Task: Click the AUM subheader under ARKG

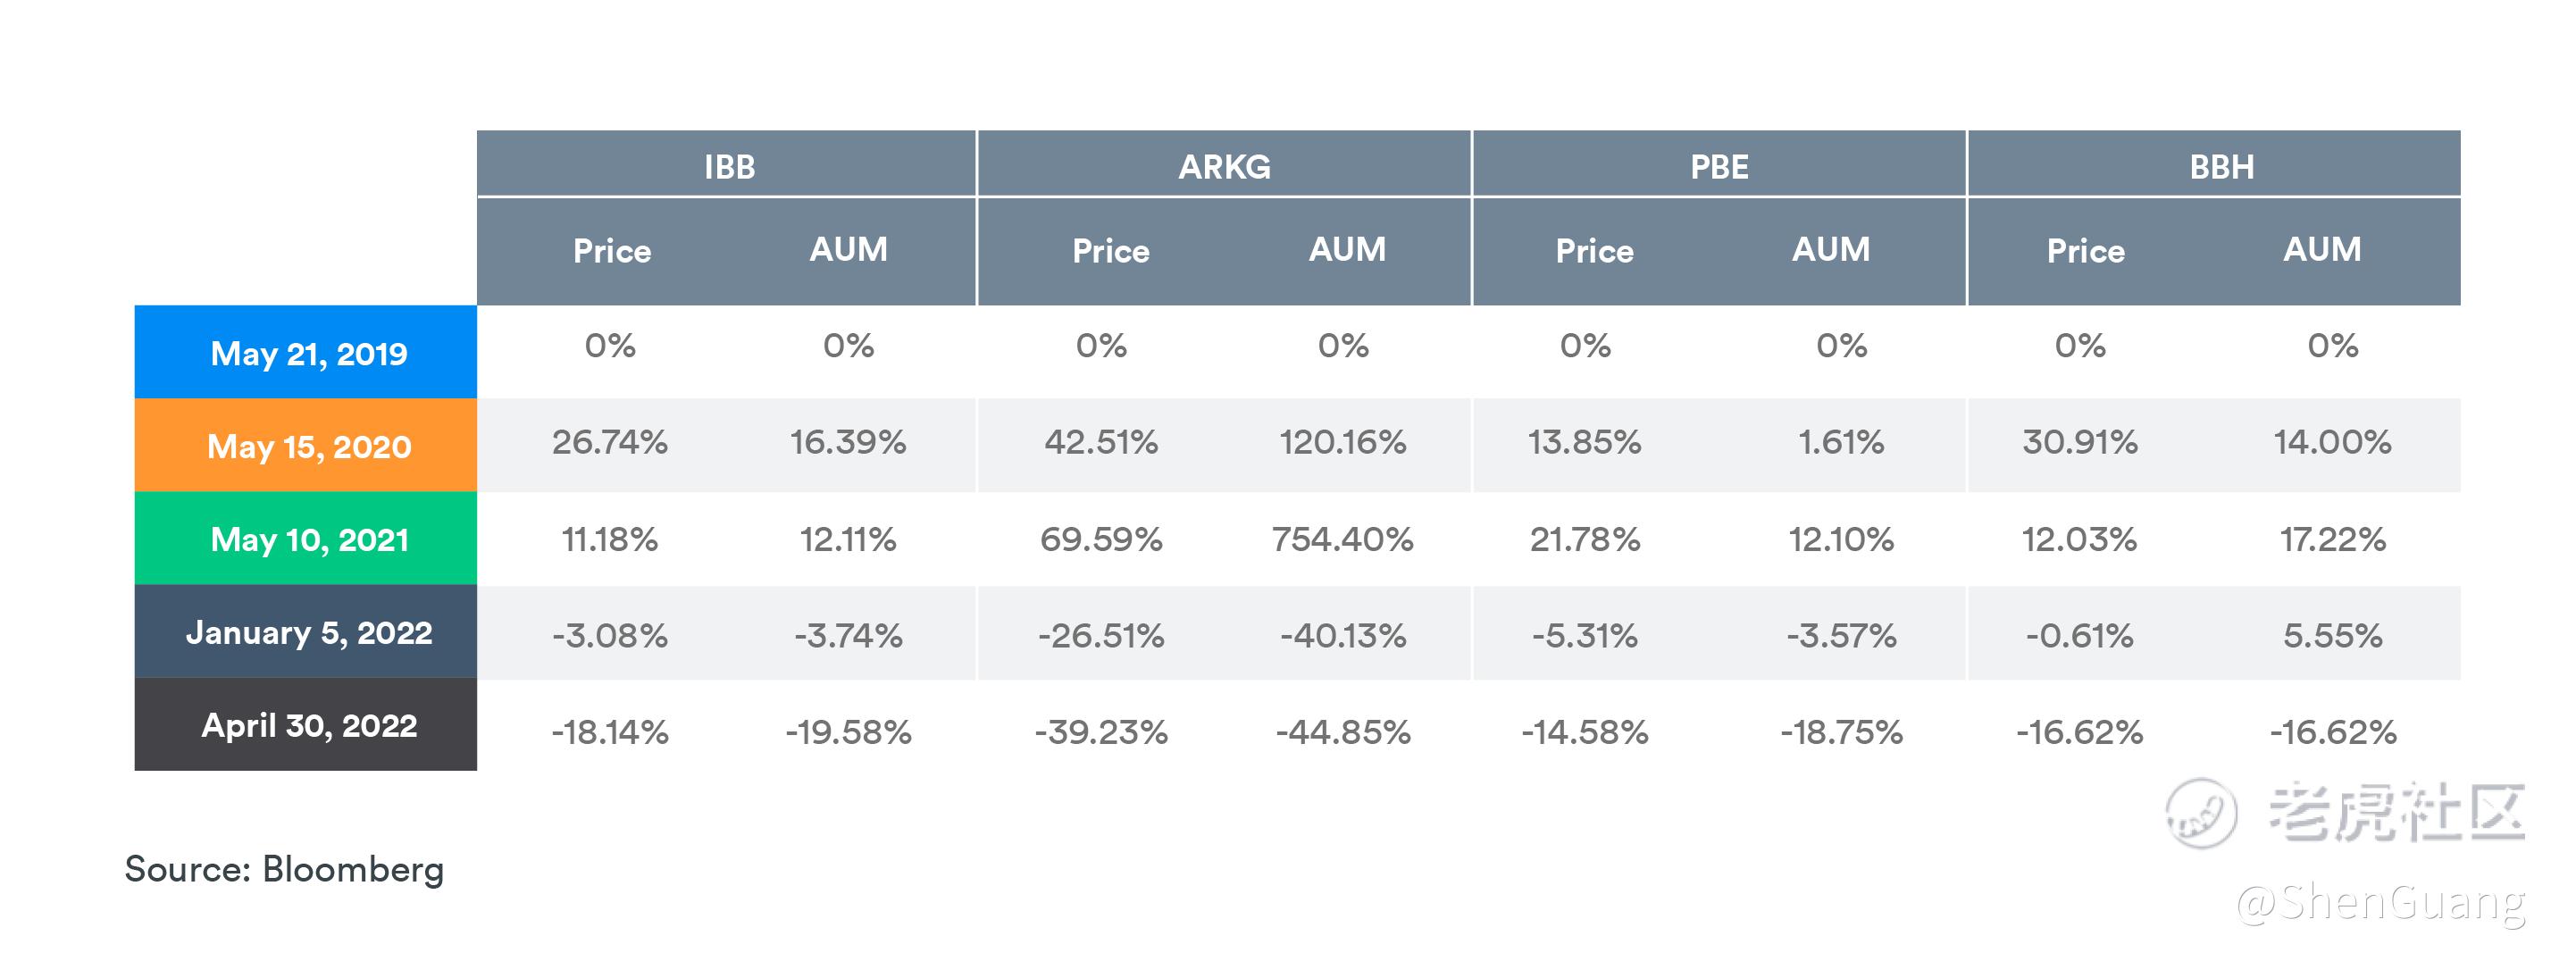Action: click(x=1347, y=250)
